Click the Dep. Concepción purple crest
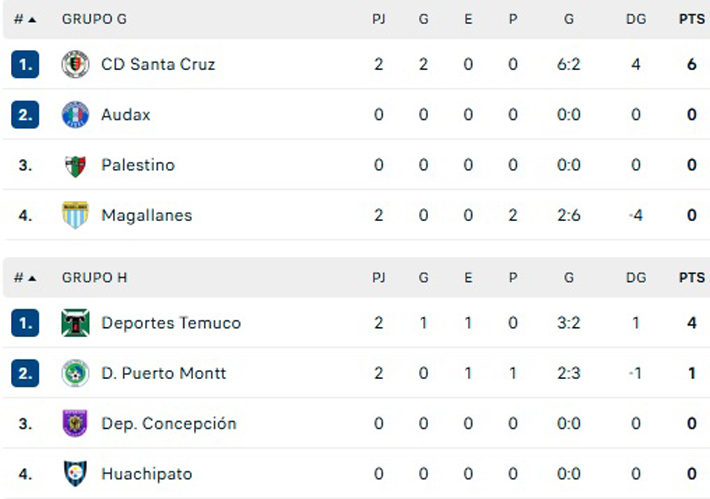 click(x=75, y=423)
